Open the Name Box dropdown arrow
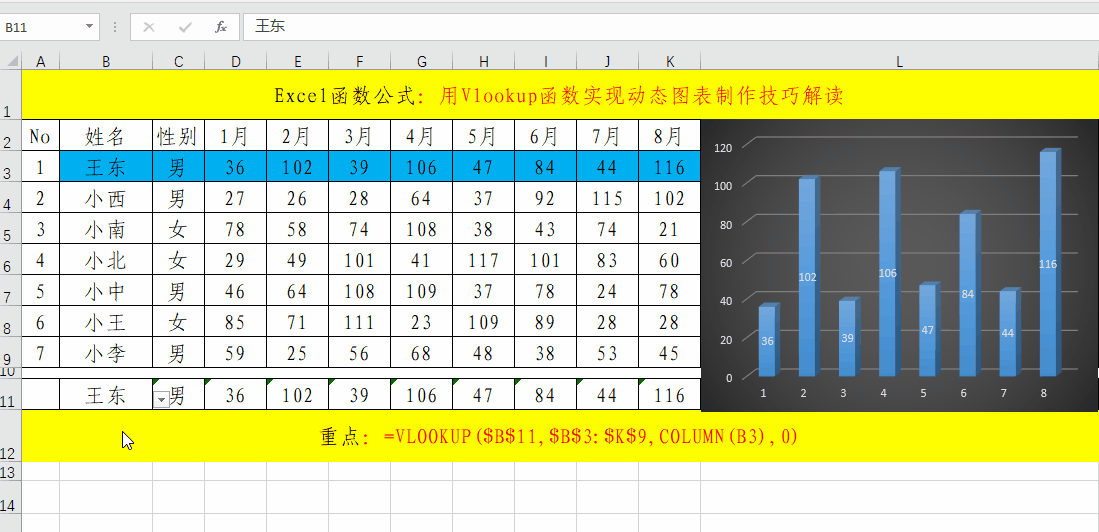The height and width of the screenshot is (532, 1099). click(x=89, y=27)
